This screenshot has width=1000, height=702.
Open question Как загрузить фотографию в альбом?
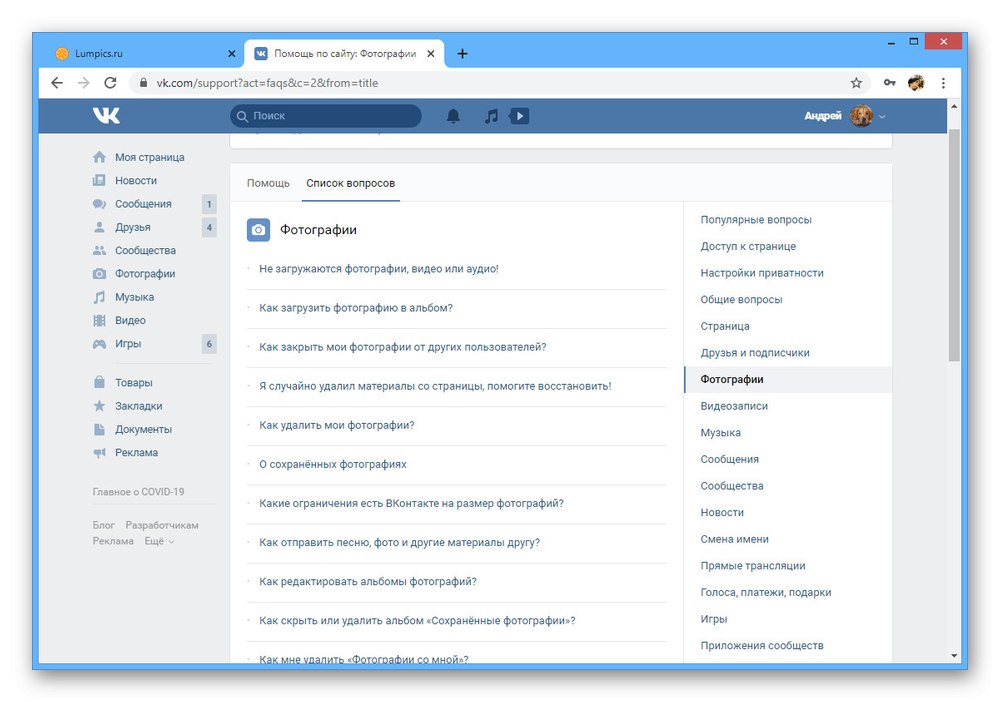tap(356, 308)
